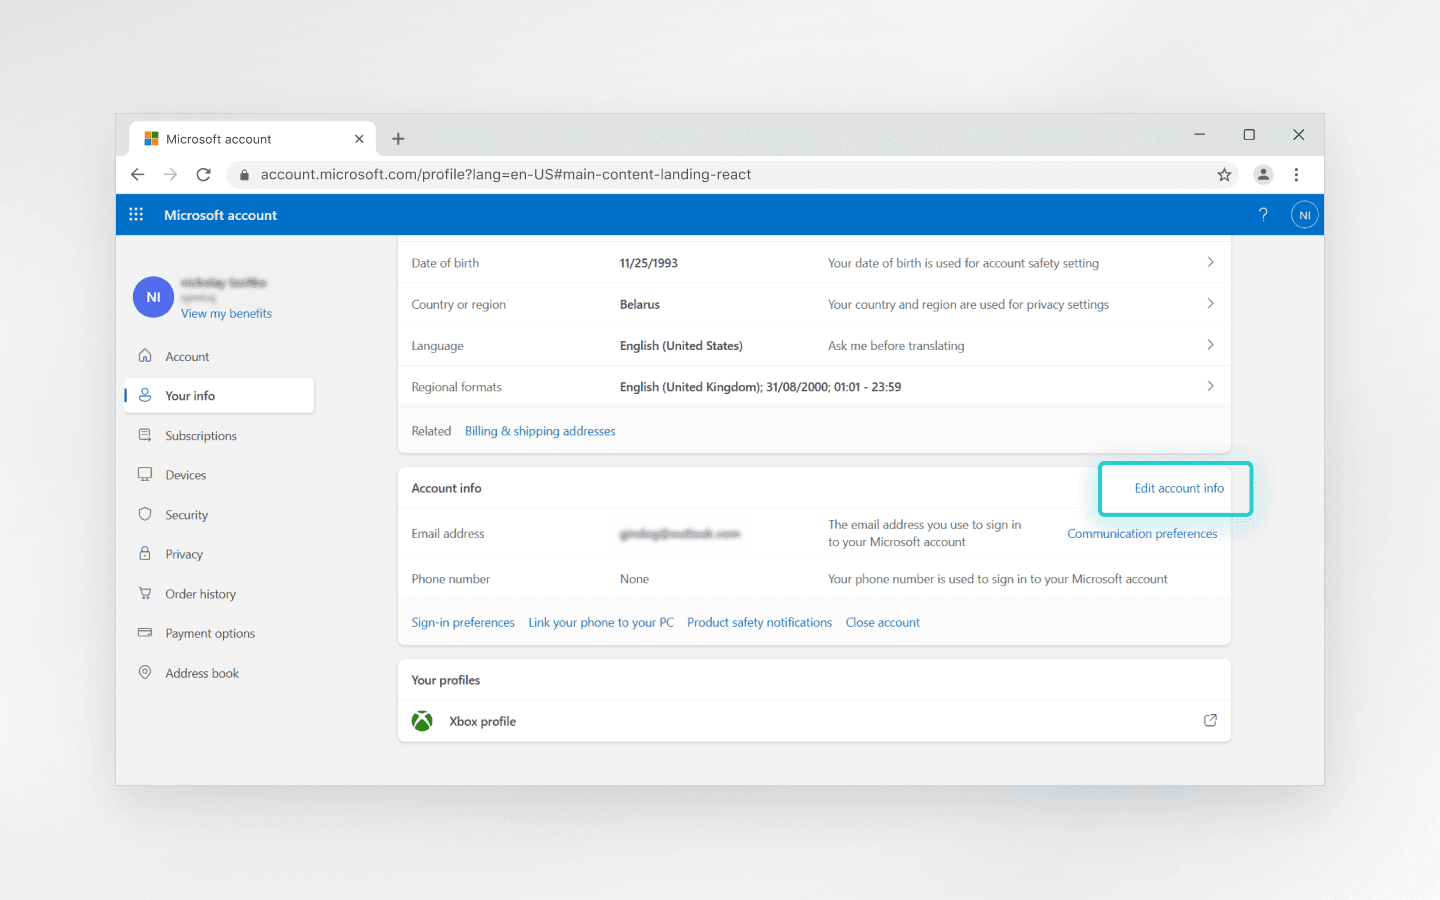
Task: Click the bookmark star in the address bar
Action: coord(1224,174)
